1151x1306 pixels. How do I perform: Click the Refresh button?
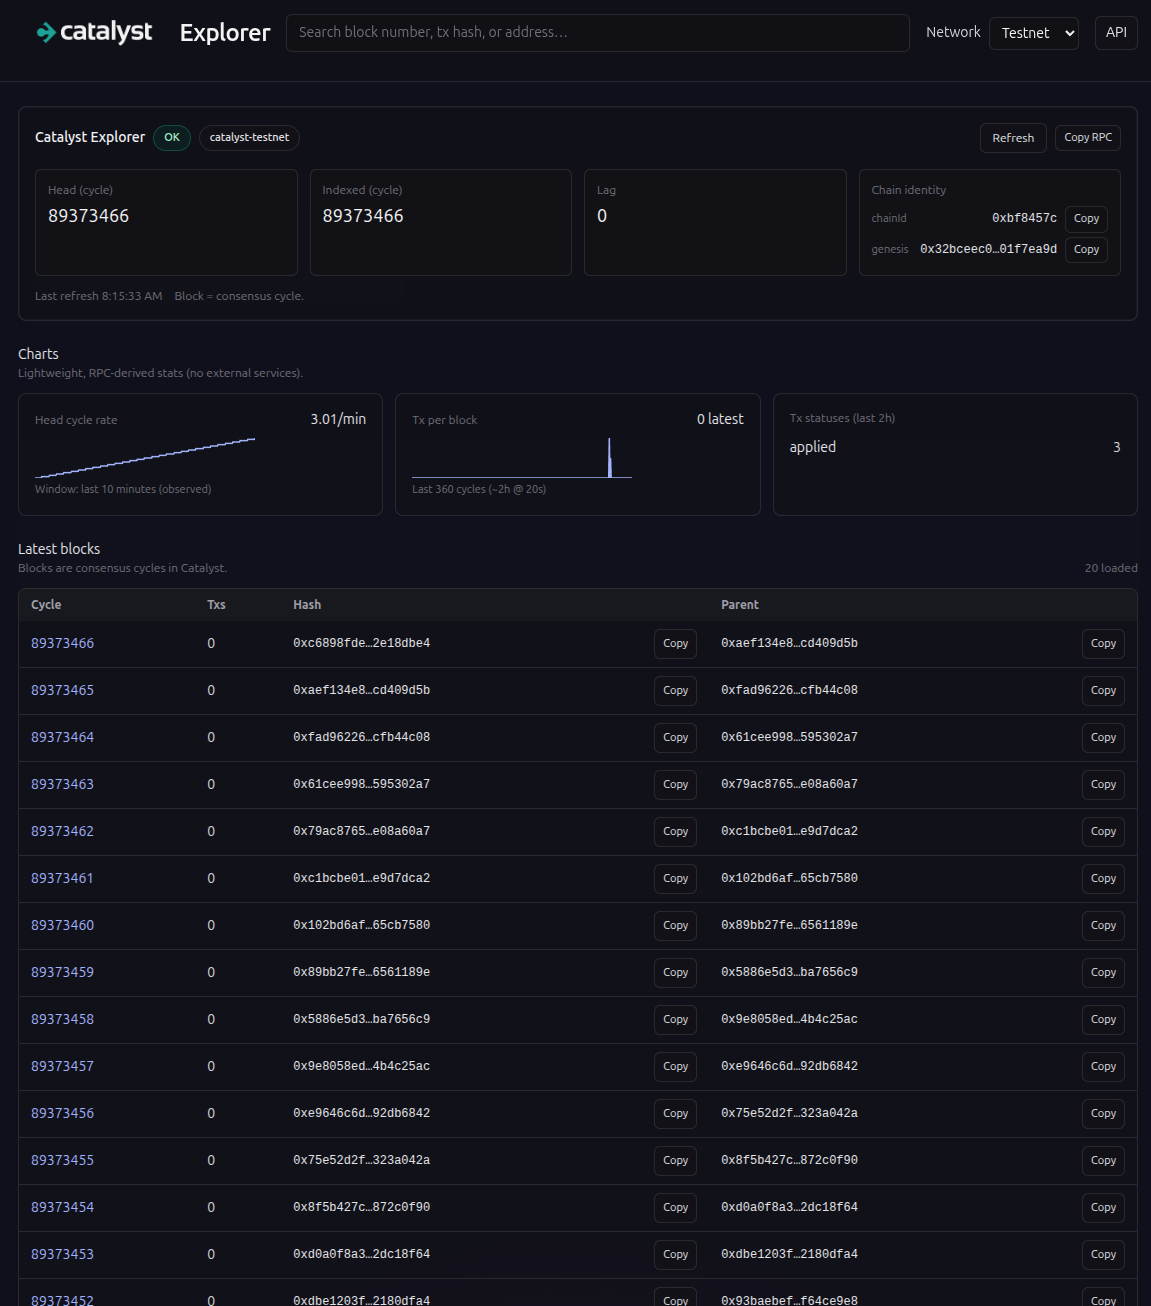pos(1013,138)
